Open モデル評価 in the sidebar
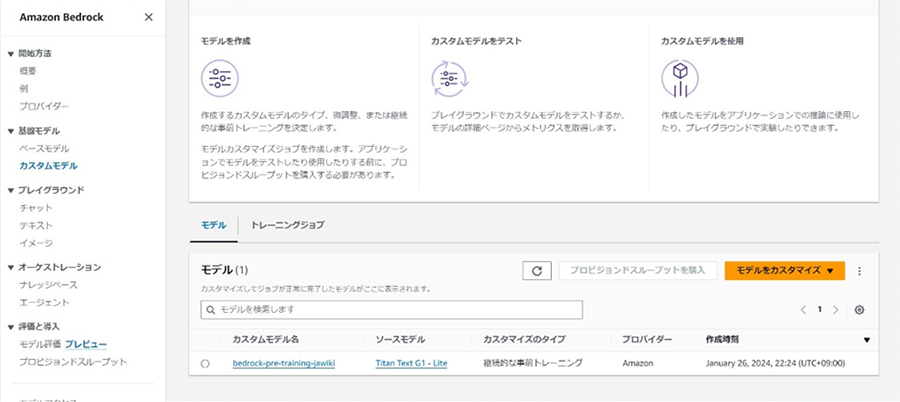Image resolution: width=900 pixels, height=402 pixels. point(40,344)
